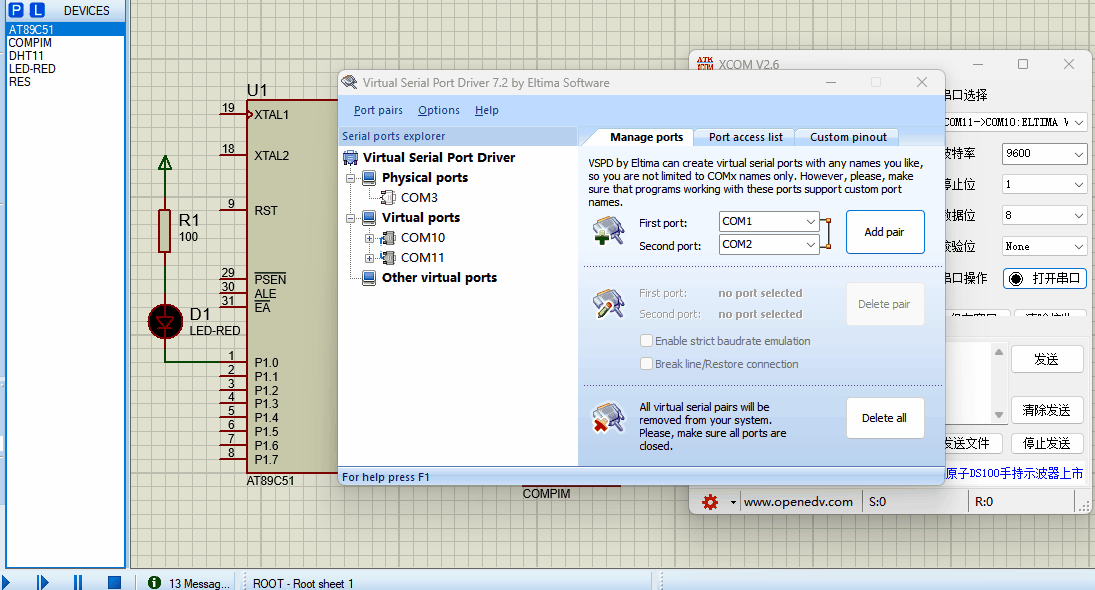Open XCOM baud rate 9600 dropdown
Viewport: 1095px width, 590px height.
1044,154
